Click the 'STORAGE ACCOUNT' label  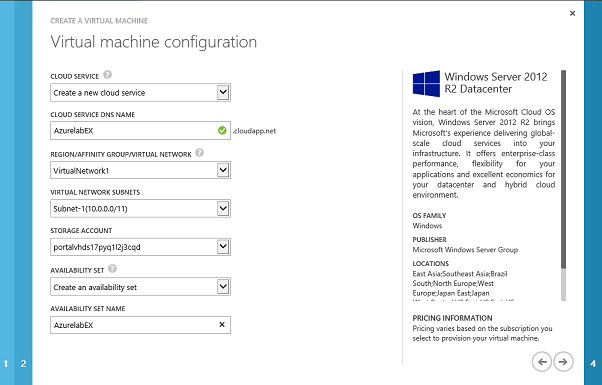pos(81,230)
